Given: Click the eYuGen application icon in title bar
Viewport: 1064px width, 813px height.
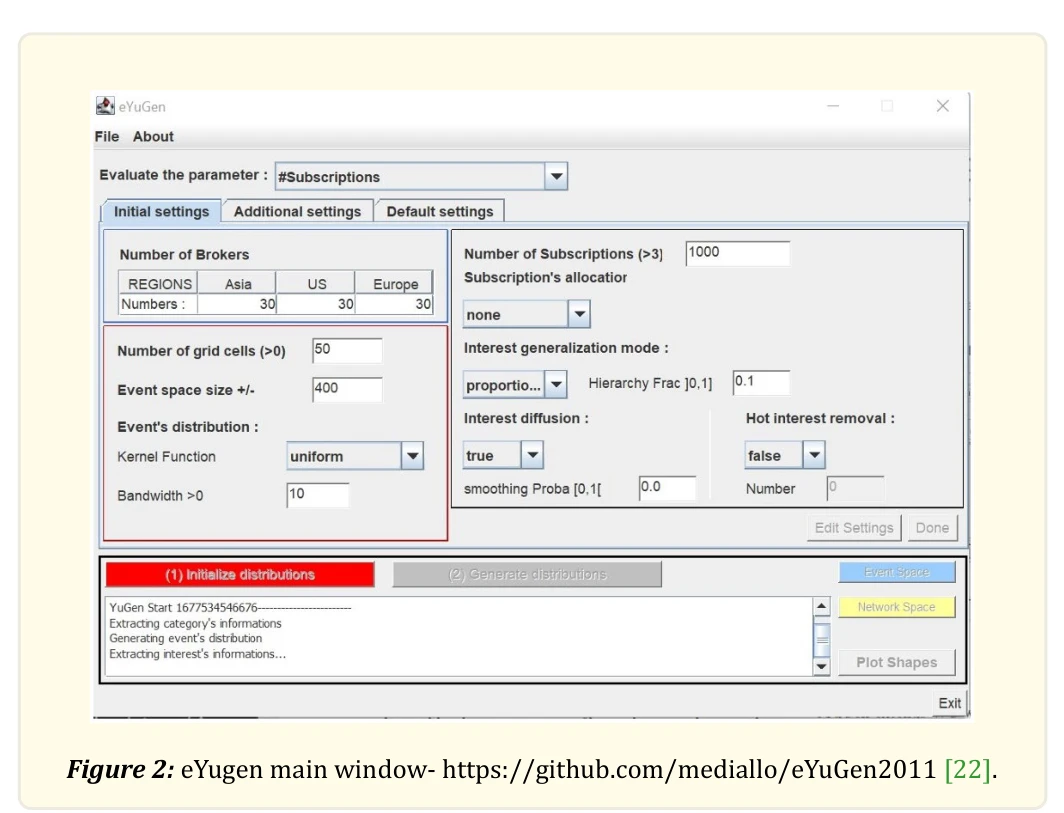Looking at the screenshot, I should pyautogui.click(x=105, y=106).
